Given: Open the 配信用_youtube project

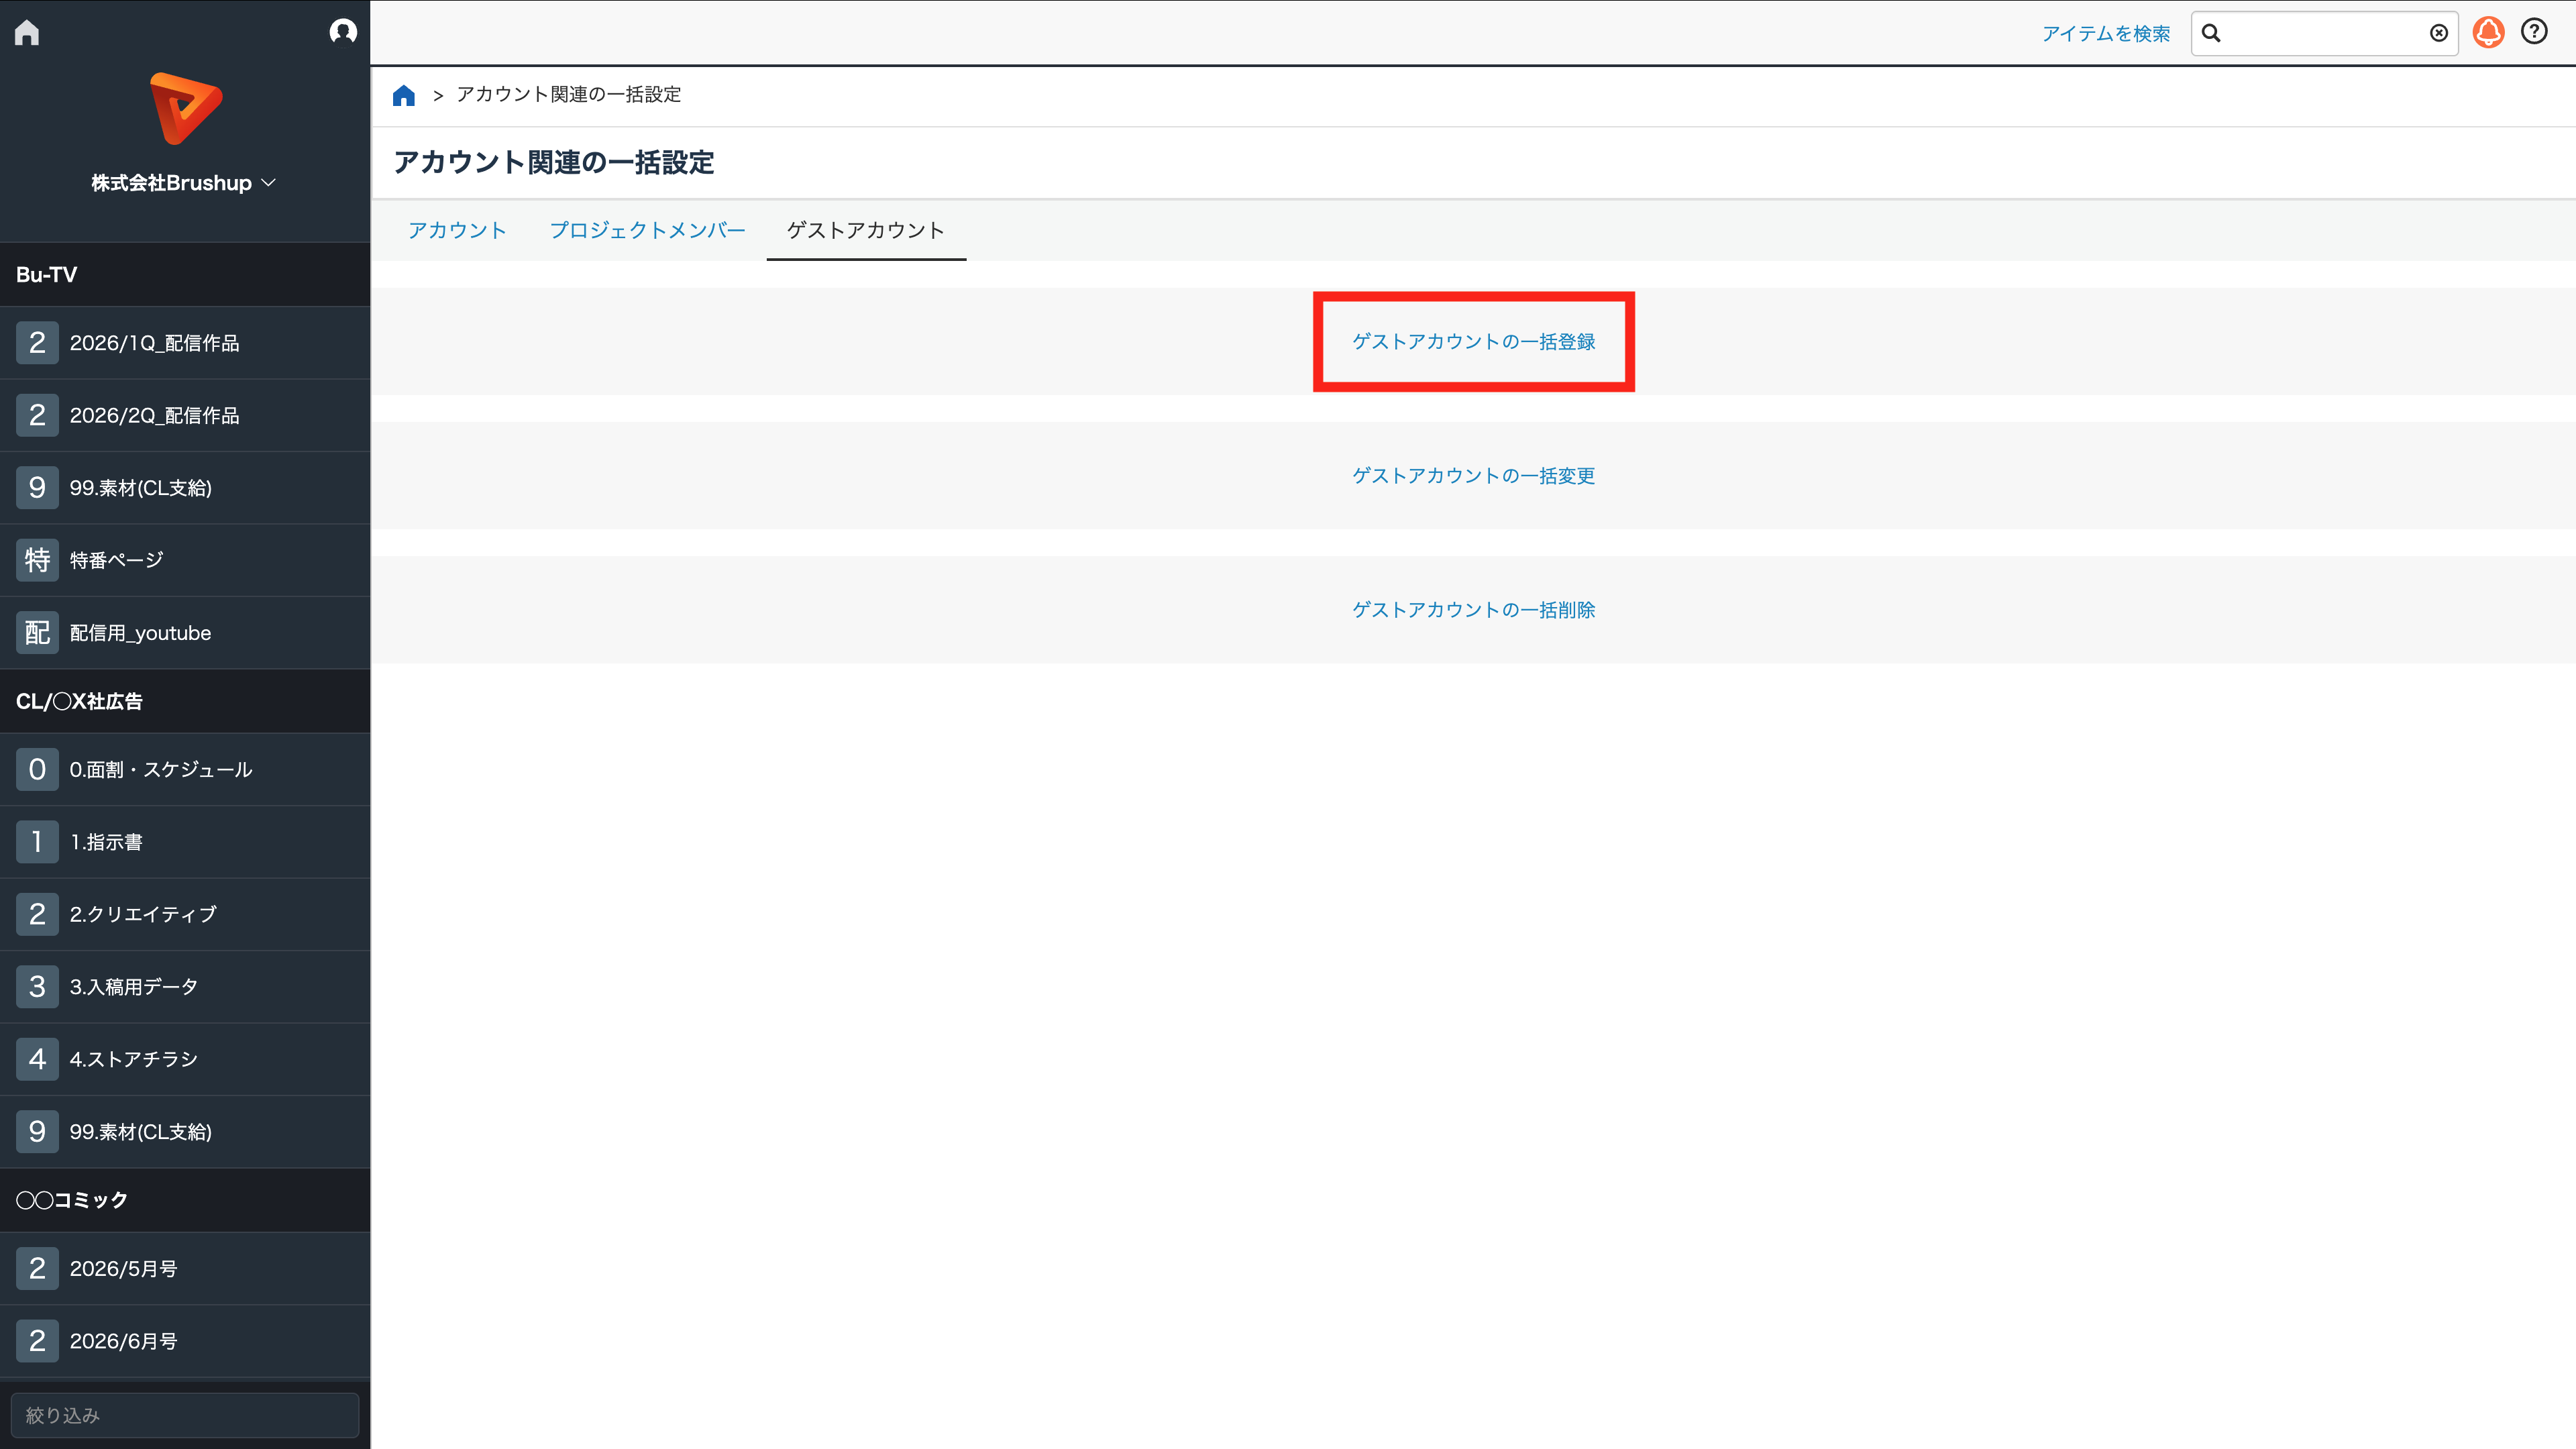Looking at the screenshot, I should pos(185,633).
